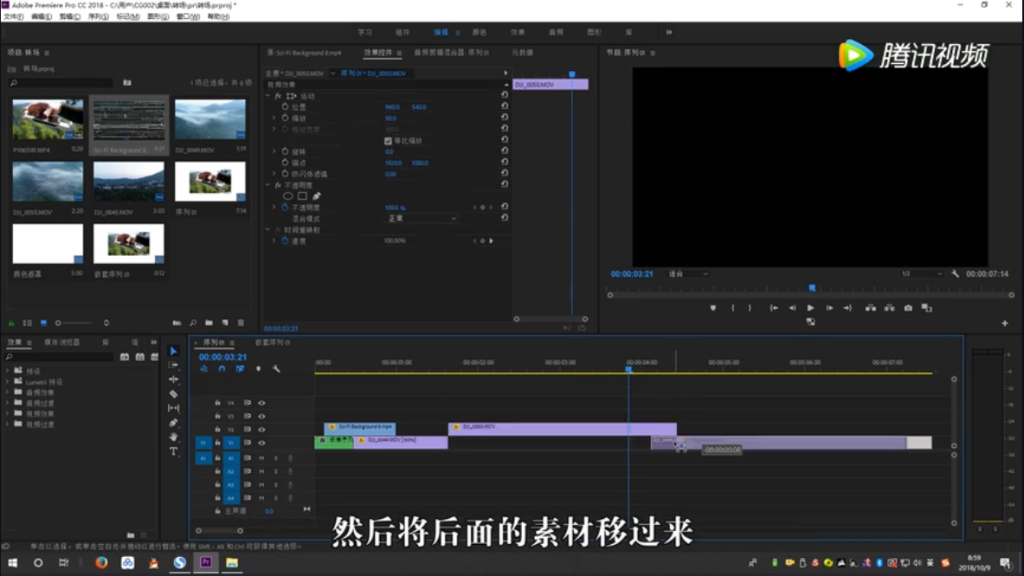Screen dimensions: 1024x576
Task: Step back one frame
Action: click(x=792, y=308)
